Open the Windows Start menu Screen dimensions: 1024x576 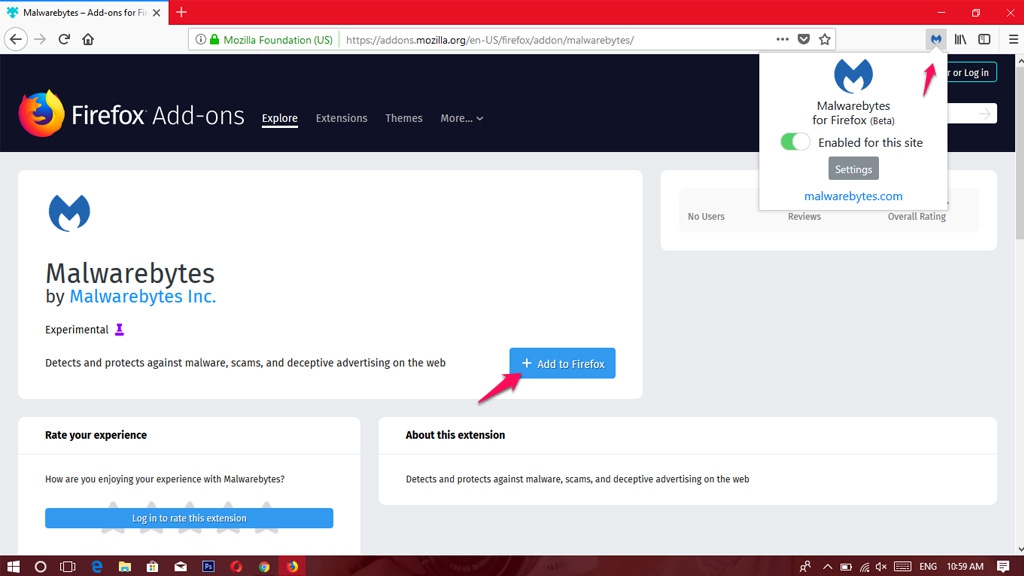coord(12,566)
